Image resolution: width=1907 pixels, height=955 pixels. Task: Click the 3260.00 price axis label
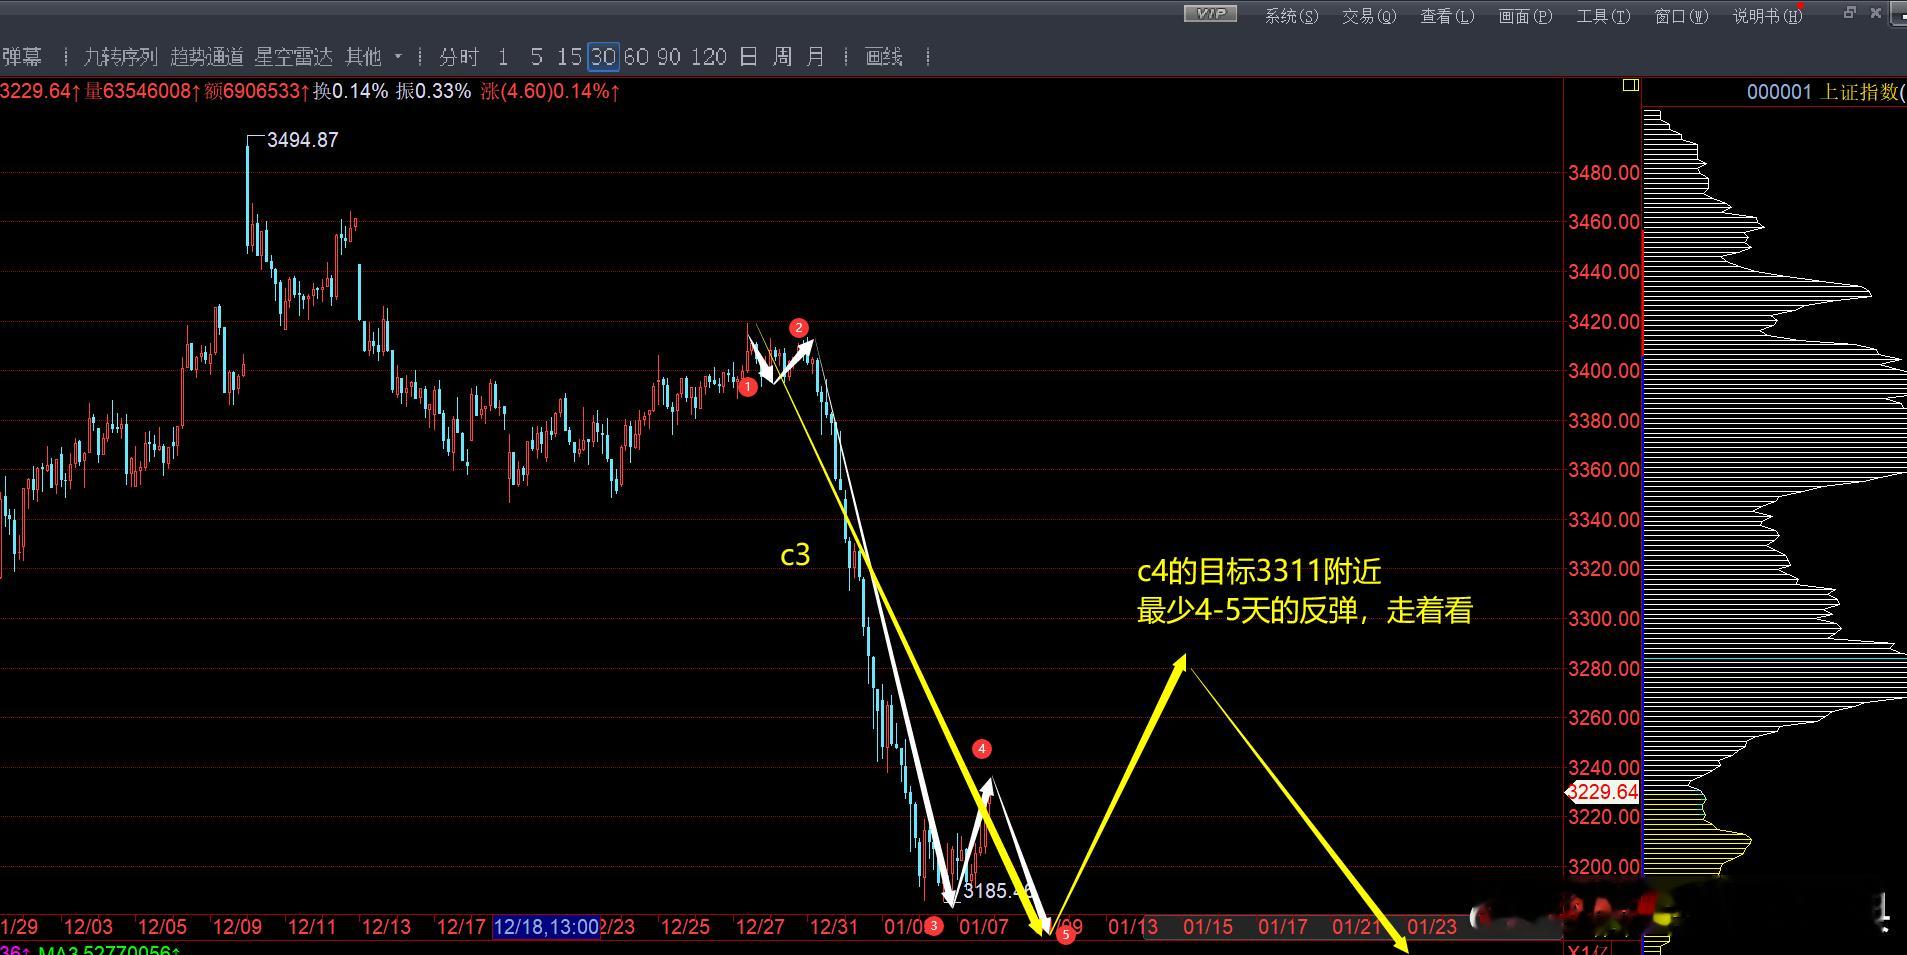pos(1604,718)
